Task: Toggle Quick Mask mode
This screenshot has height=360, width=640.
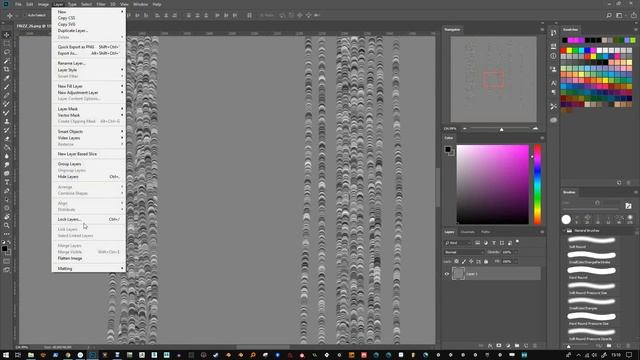Action: coord(7,261)
